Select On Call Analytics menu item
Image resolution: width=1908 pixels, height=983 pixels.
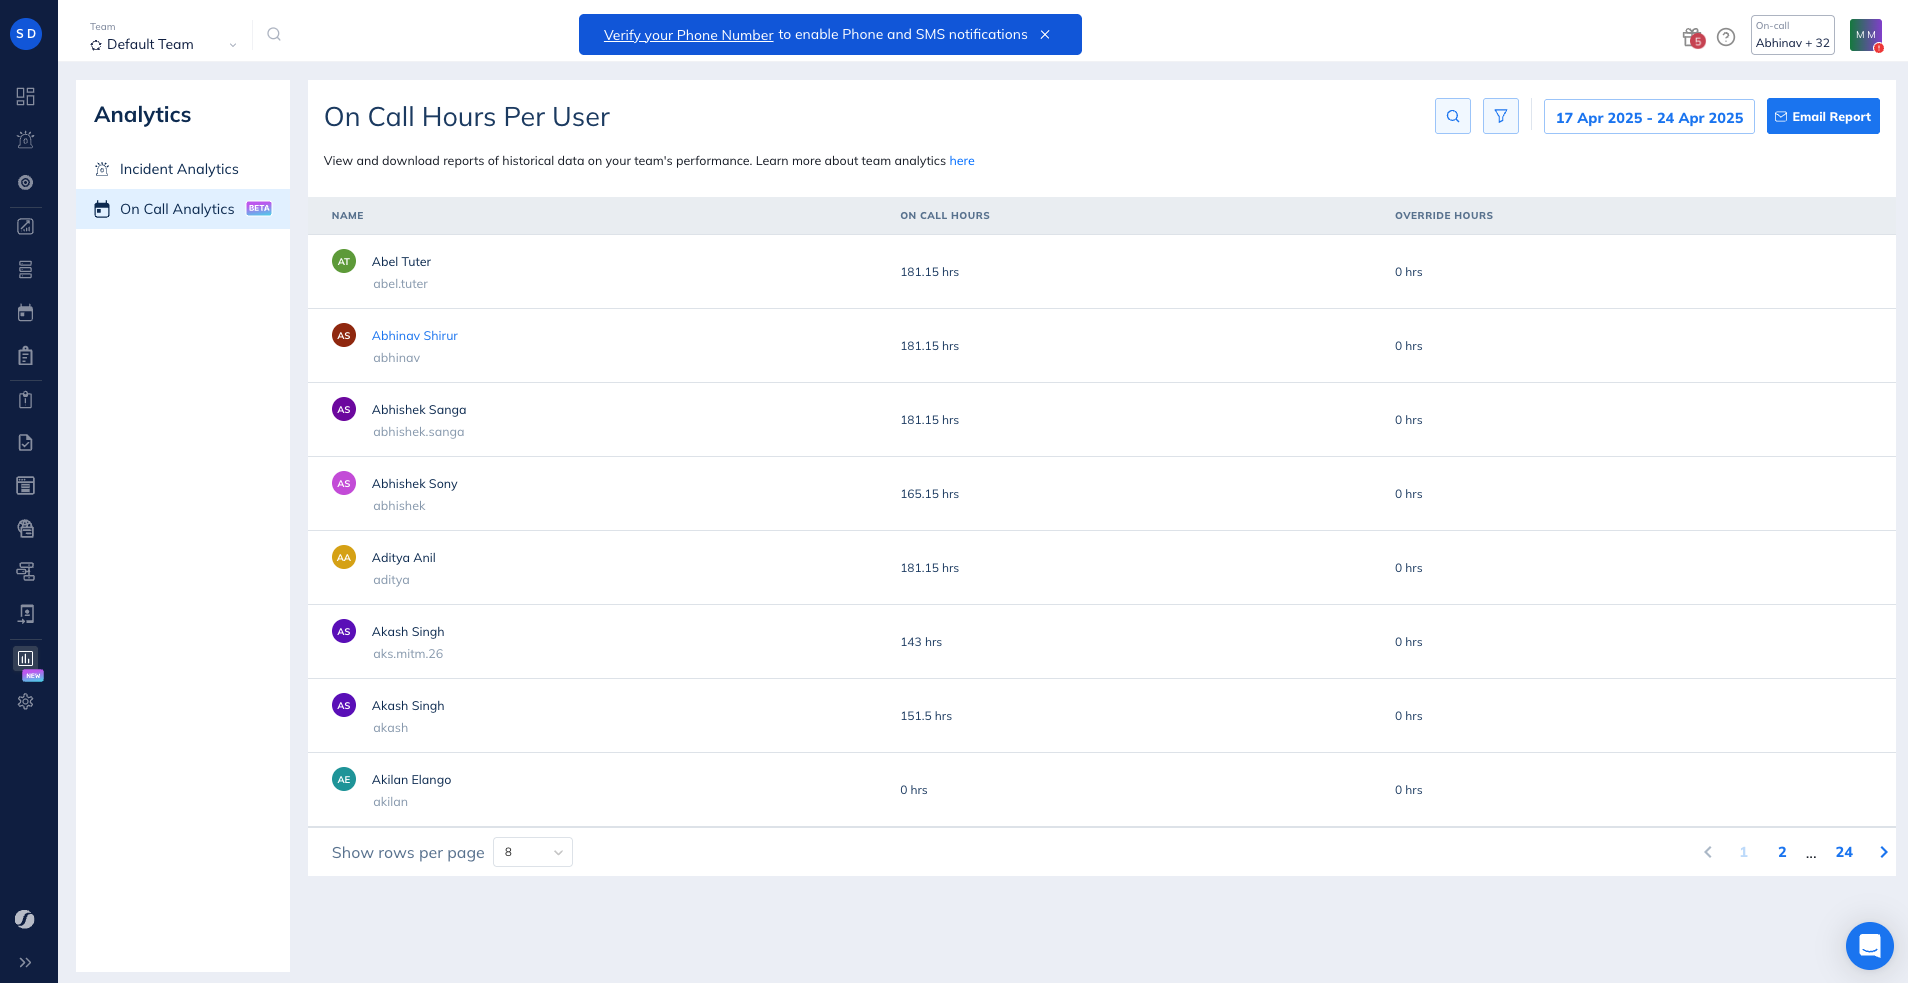[177, 209]
